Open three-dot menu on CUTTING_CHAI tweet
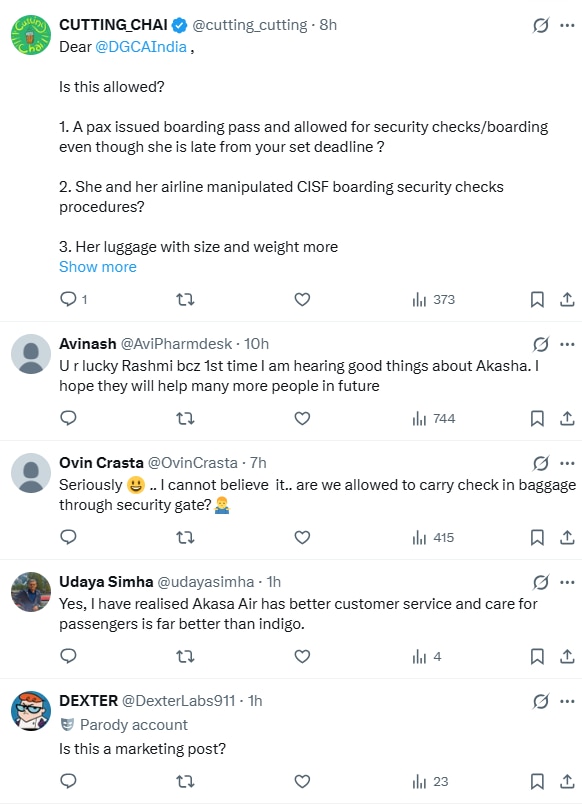Screen dimensions: 582x810 coord(567,25)
